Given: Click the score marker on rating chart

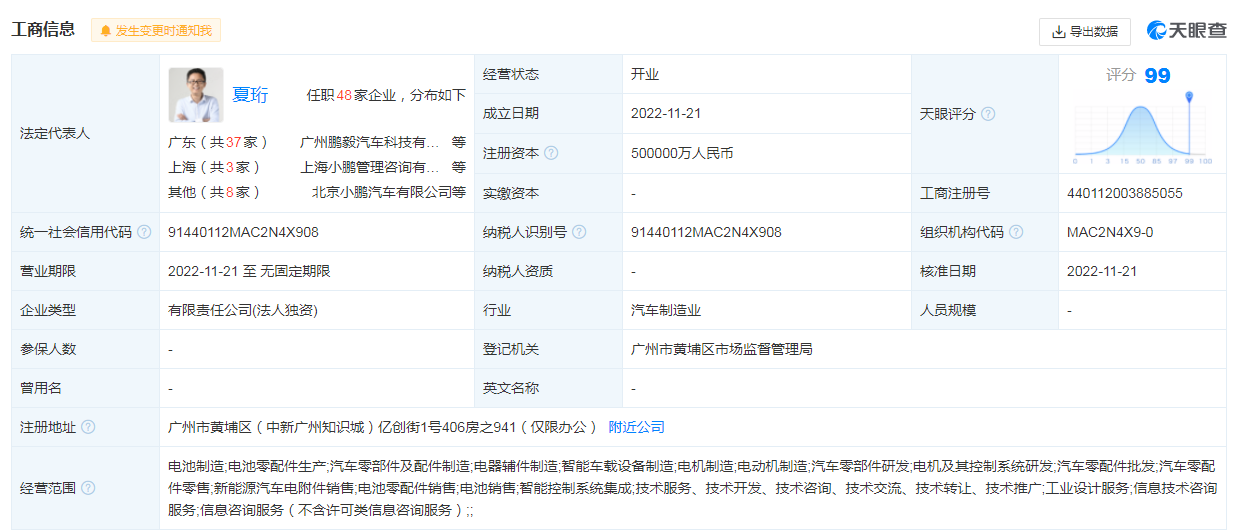Looking at the screenshot, I should pos(1189,98).
